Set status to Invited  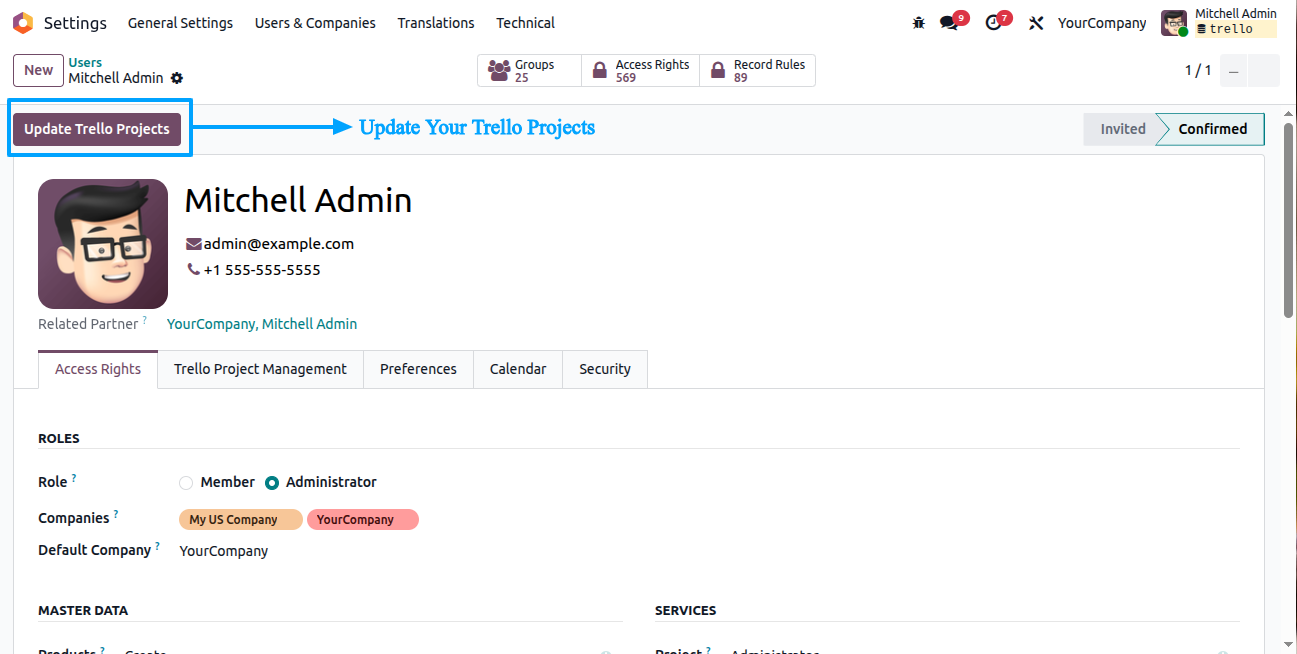(x=1122, y=129)
